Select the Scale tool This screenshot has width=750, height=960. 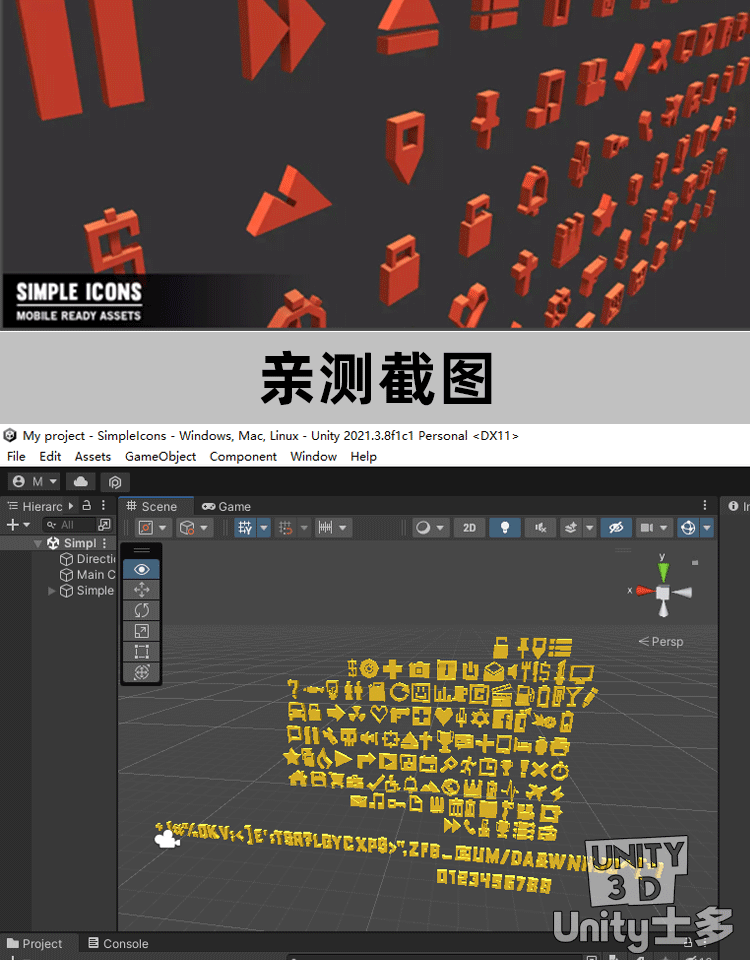141,631
